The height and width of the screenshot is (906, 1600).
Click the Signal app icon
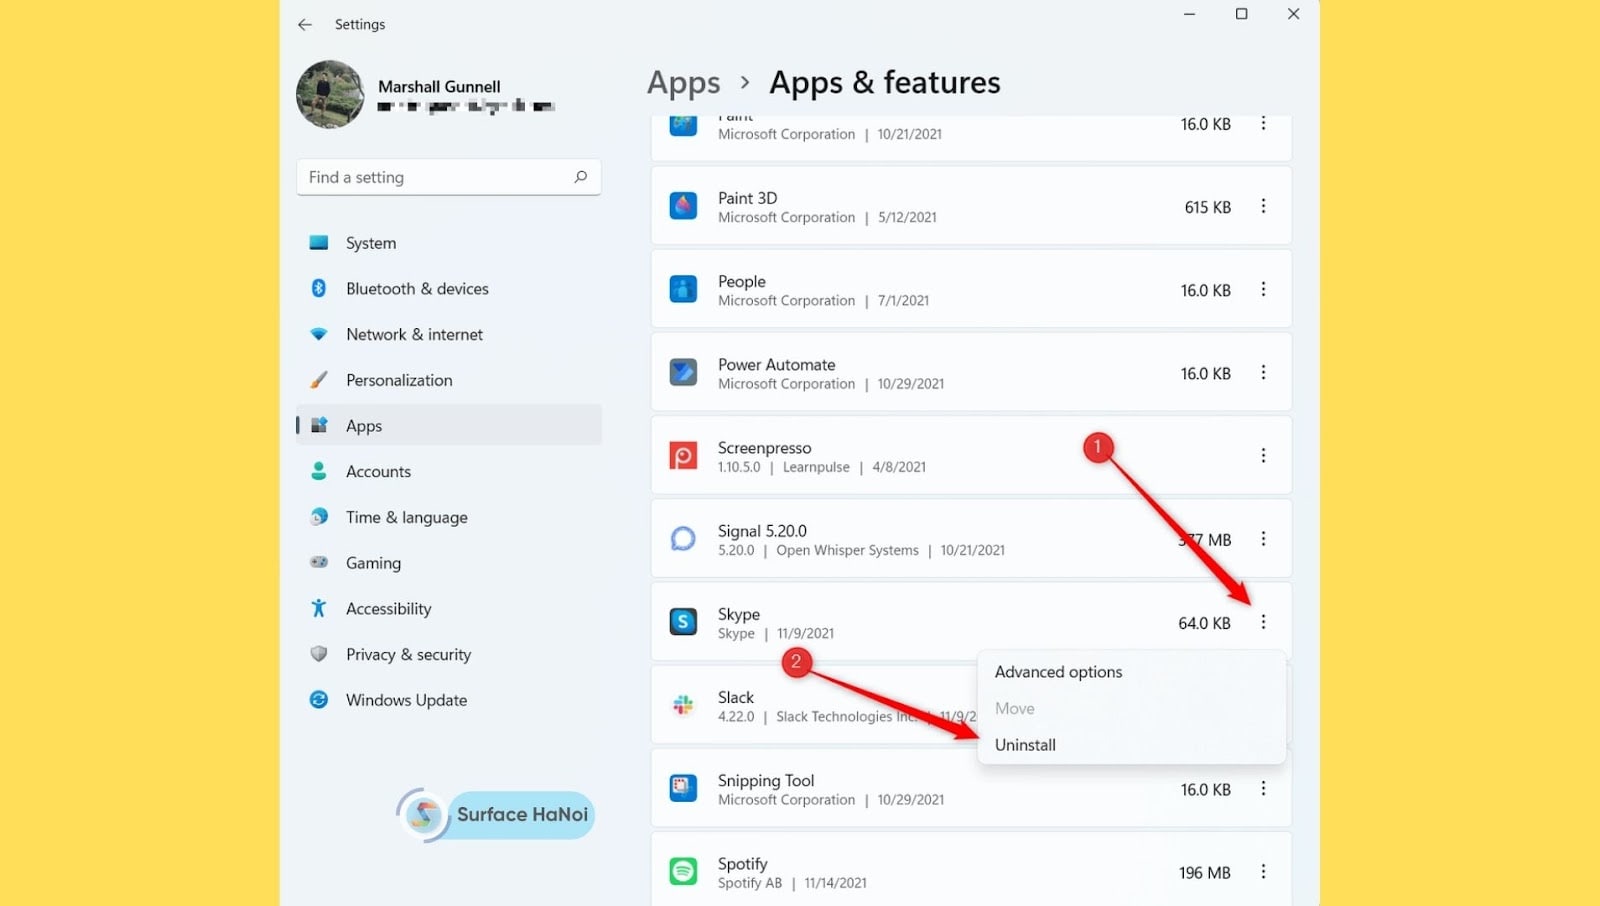click(x=683, y=539)
